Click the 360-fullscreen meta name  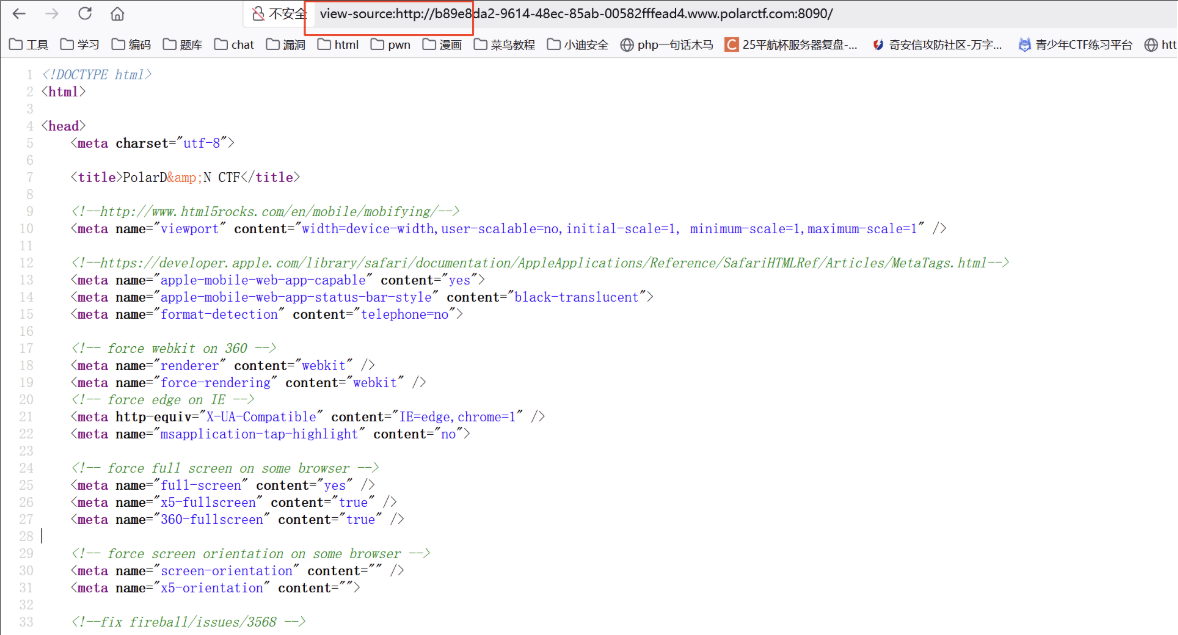pos(212,519)
